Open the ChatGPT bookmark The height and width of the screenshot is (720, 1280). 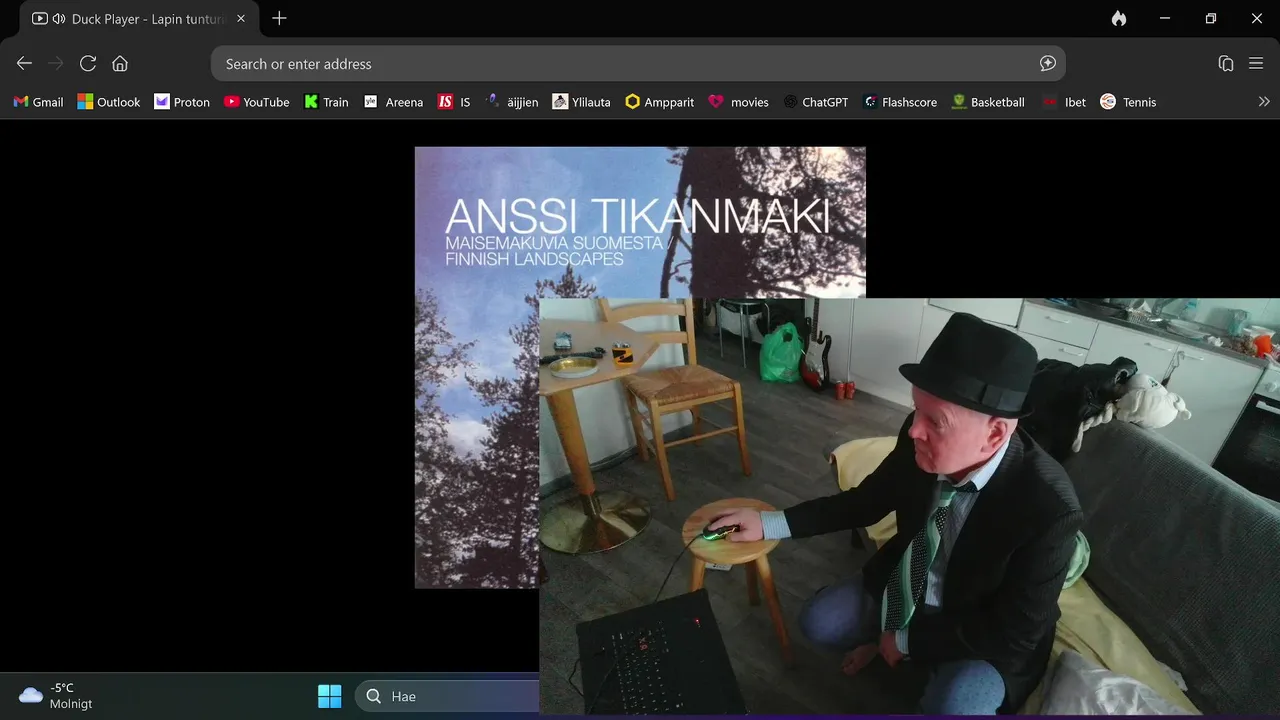[x=816, y=102]
